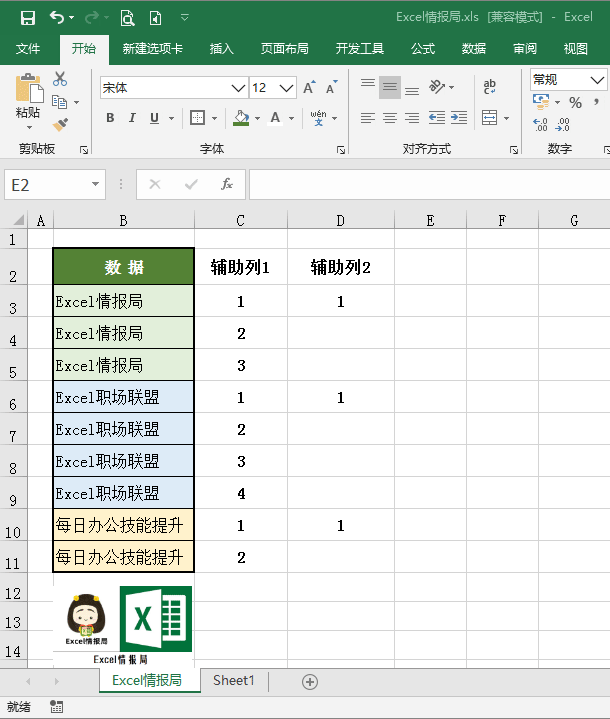This screenshot has height=719, width=610.
Task: Toggle italic formatting
Action: (132, 118)
